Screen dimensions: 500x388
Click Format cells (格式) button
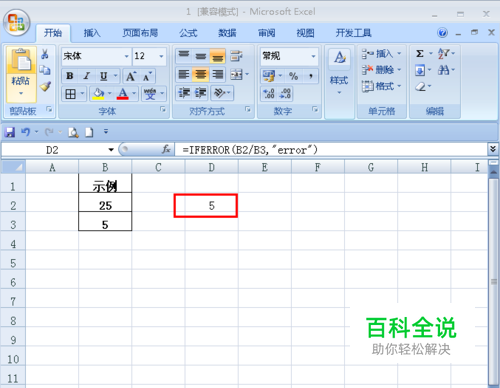(x=381, y=86)
